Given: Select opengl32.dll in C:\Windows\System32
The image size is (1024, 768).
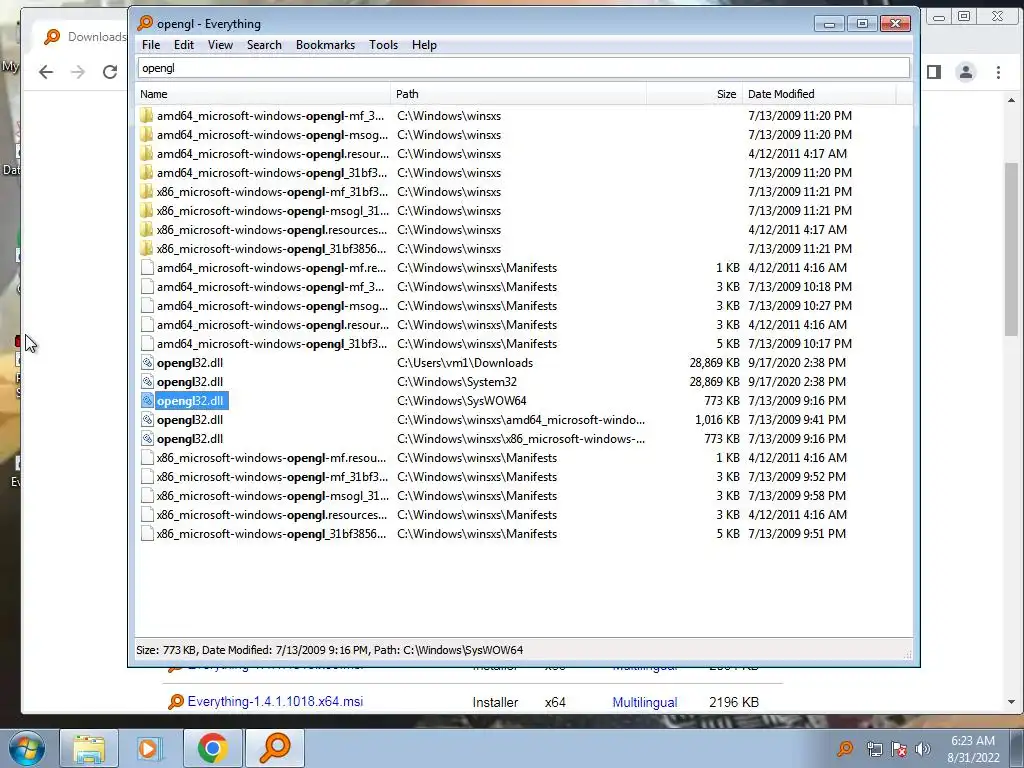Looking at the screenshot, I should coord(189,382).
